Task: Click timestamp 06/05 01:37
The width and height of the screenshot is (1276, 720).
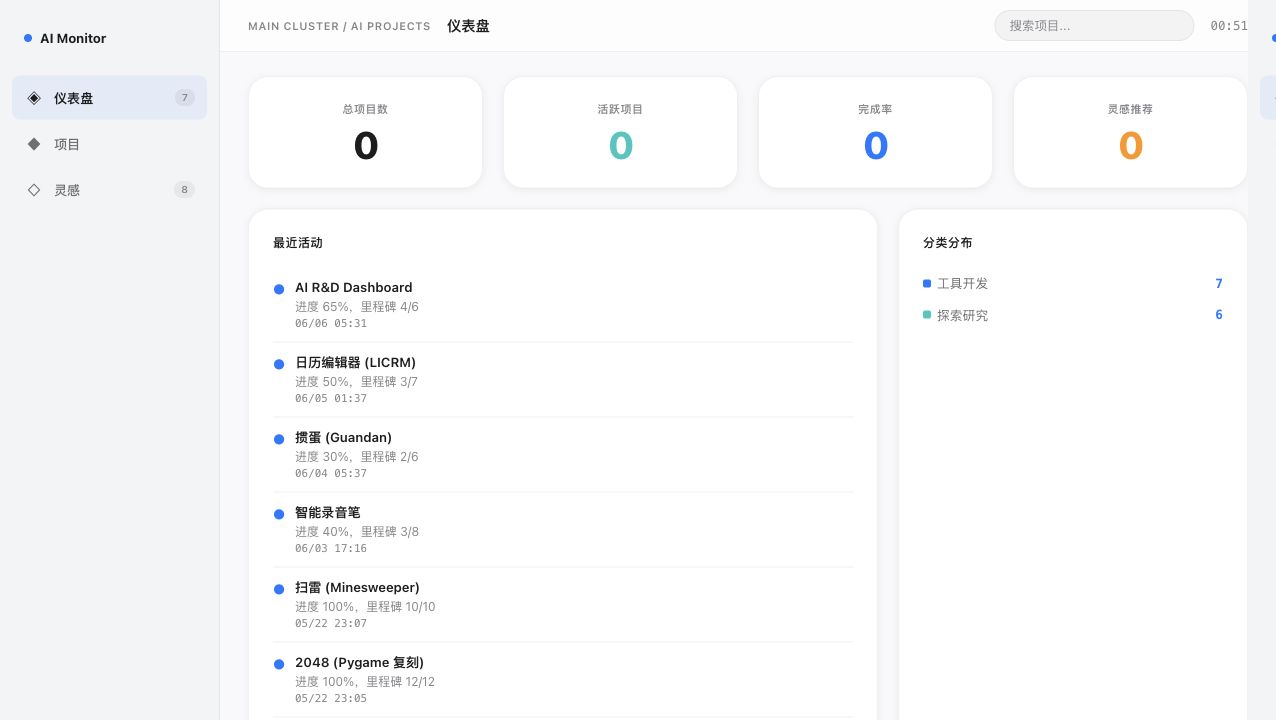Action: (x=331, y=398)
